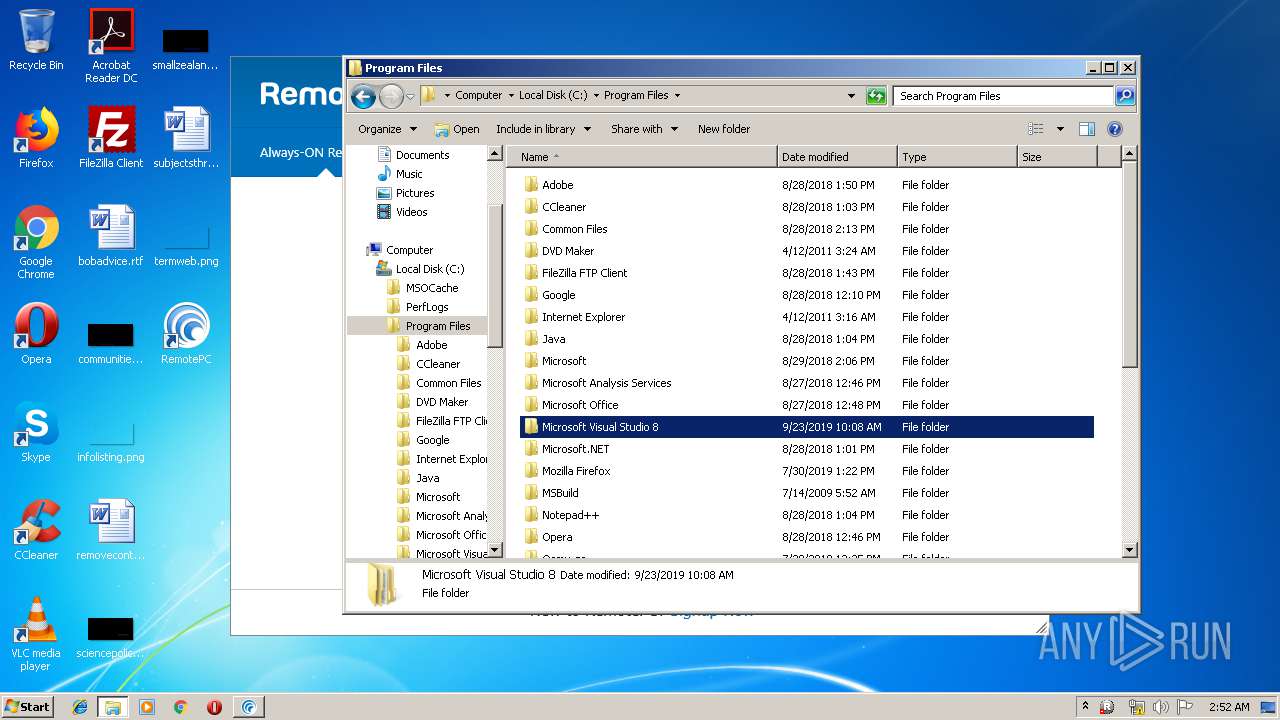The height and width of the screenshot is (720, 1280).
Task: Select Videos in navigation pane
Action: coord(411,212)
